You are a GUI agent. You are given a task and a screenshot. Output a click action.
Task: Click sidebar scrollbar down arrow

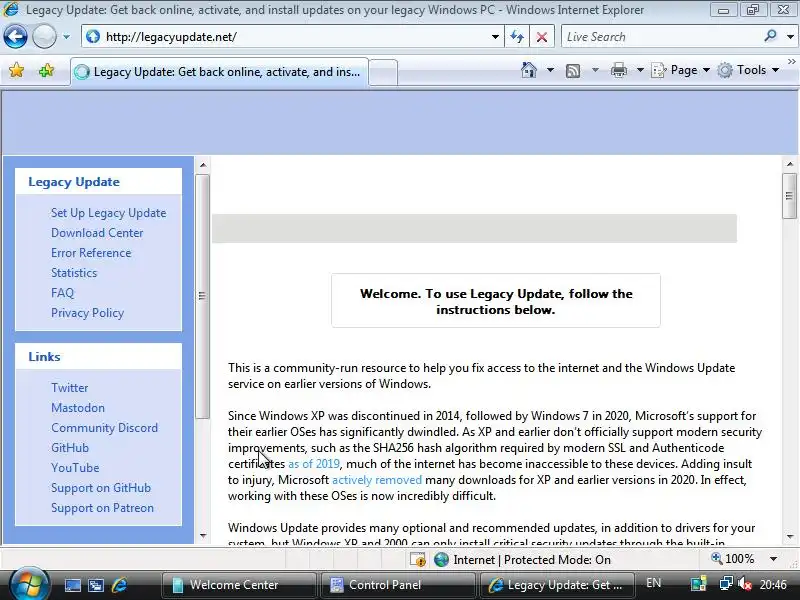point(203,536)
